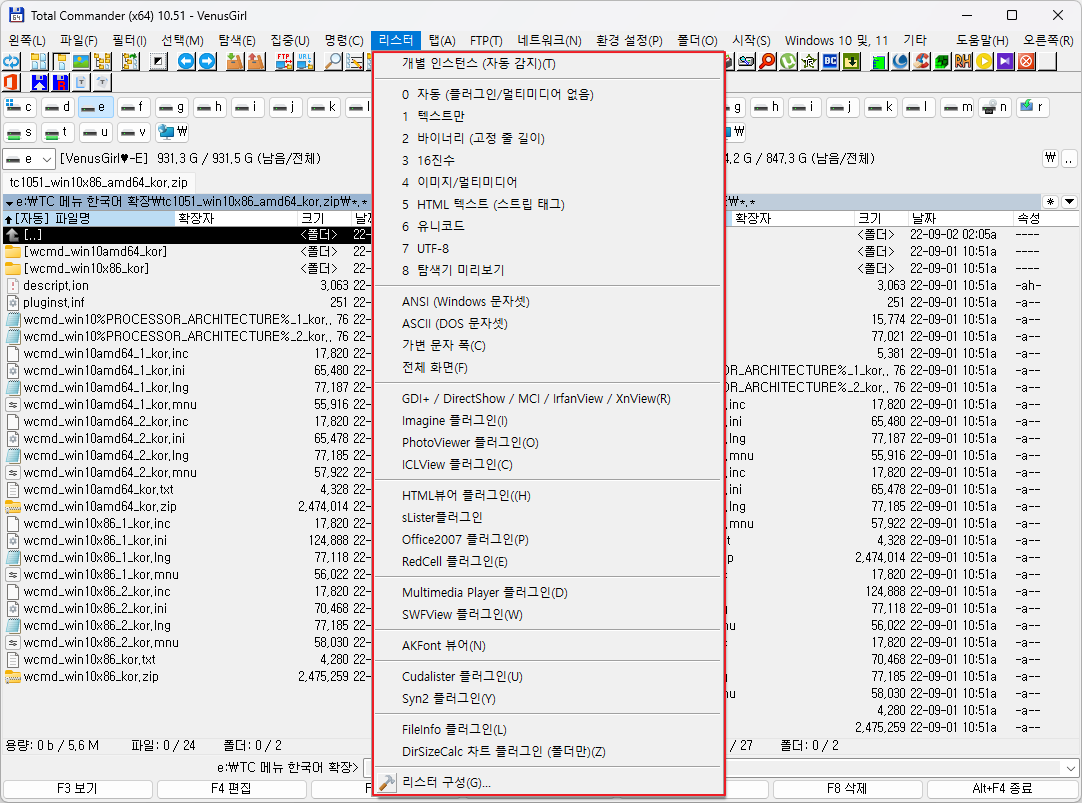The width and height of the screenshot is (1082, 803).
Task: Click the Alt+F4 종료 button
Action: tap(1002, 789)
